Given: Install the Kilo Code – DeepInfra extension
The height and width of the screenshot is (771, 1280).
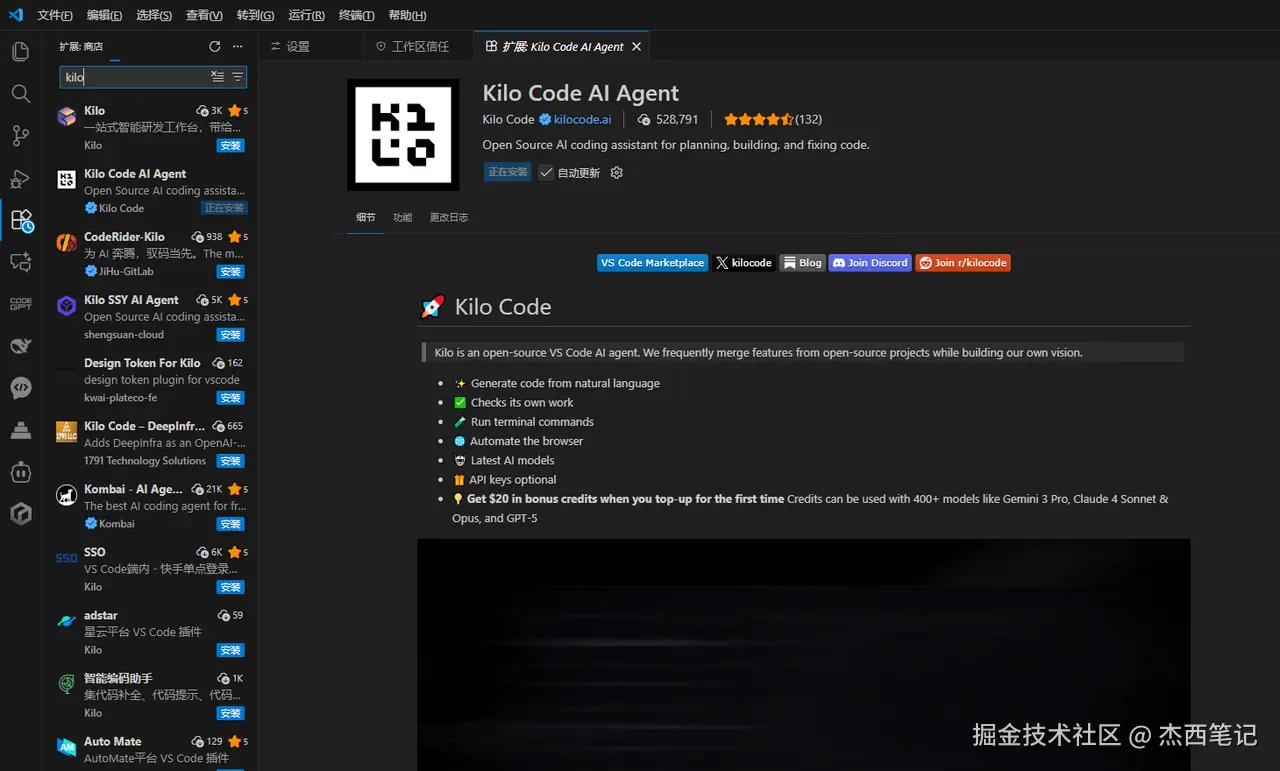Looking at the screenshot, I should (x=231, y=460).
